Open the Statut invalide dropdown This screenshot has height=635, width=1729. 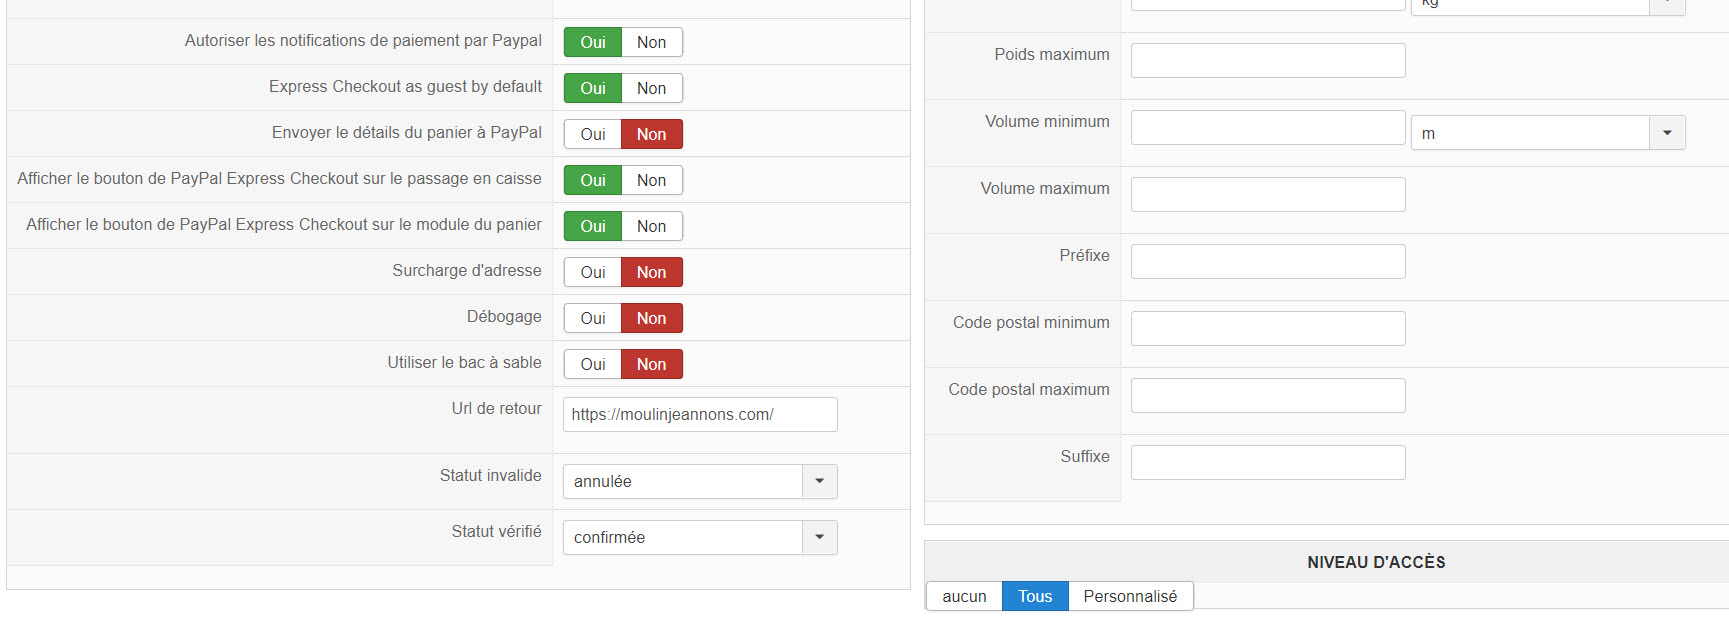(699, 481)
